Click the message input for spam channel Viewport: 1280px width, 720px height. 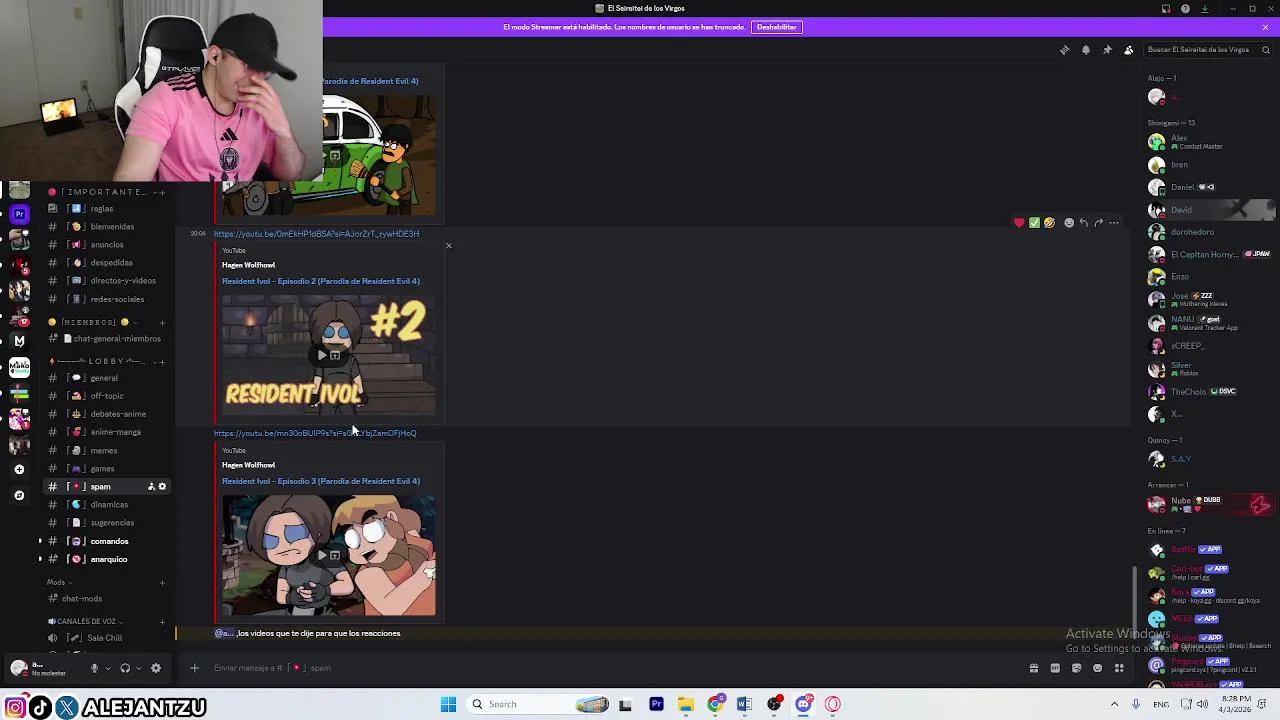click(600, 668)
